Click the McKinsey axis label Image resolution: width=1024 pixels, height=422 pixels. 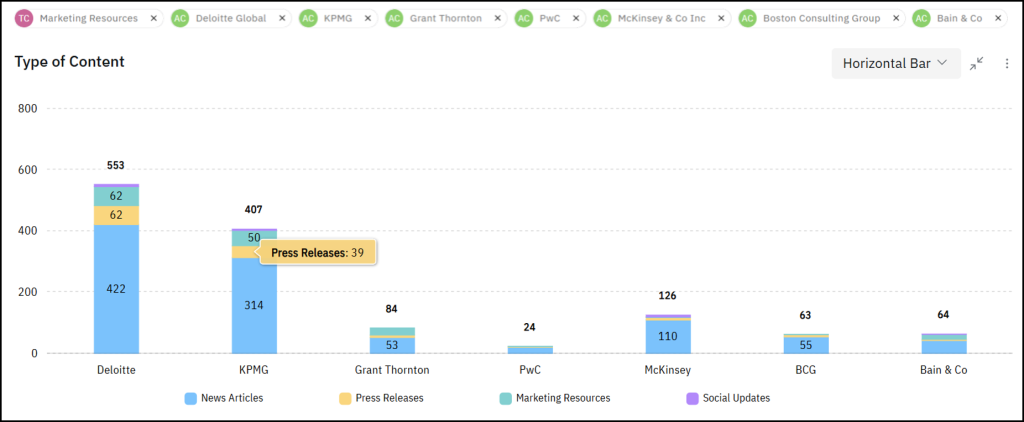pyautogui.click(x=668, y=370)
